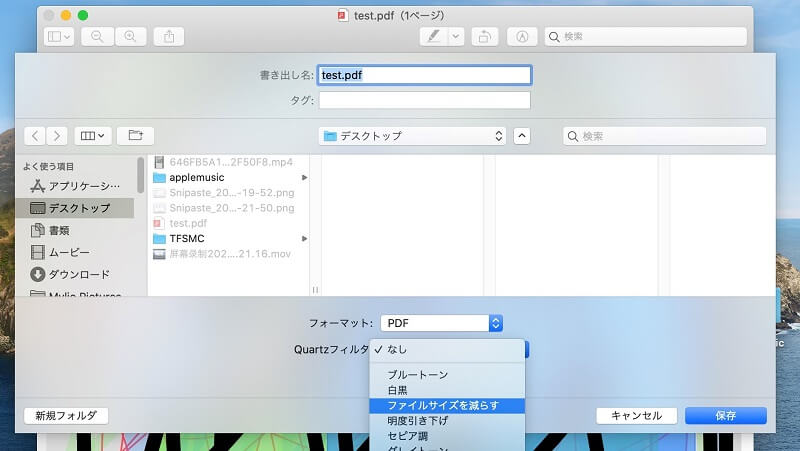Viewport: 800px width, 451px height.
Task: Choose ブルートーン filter
Action: pos(447,375)
